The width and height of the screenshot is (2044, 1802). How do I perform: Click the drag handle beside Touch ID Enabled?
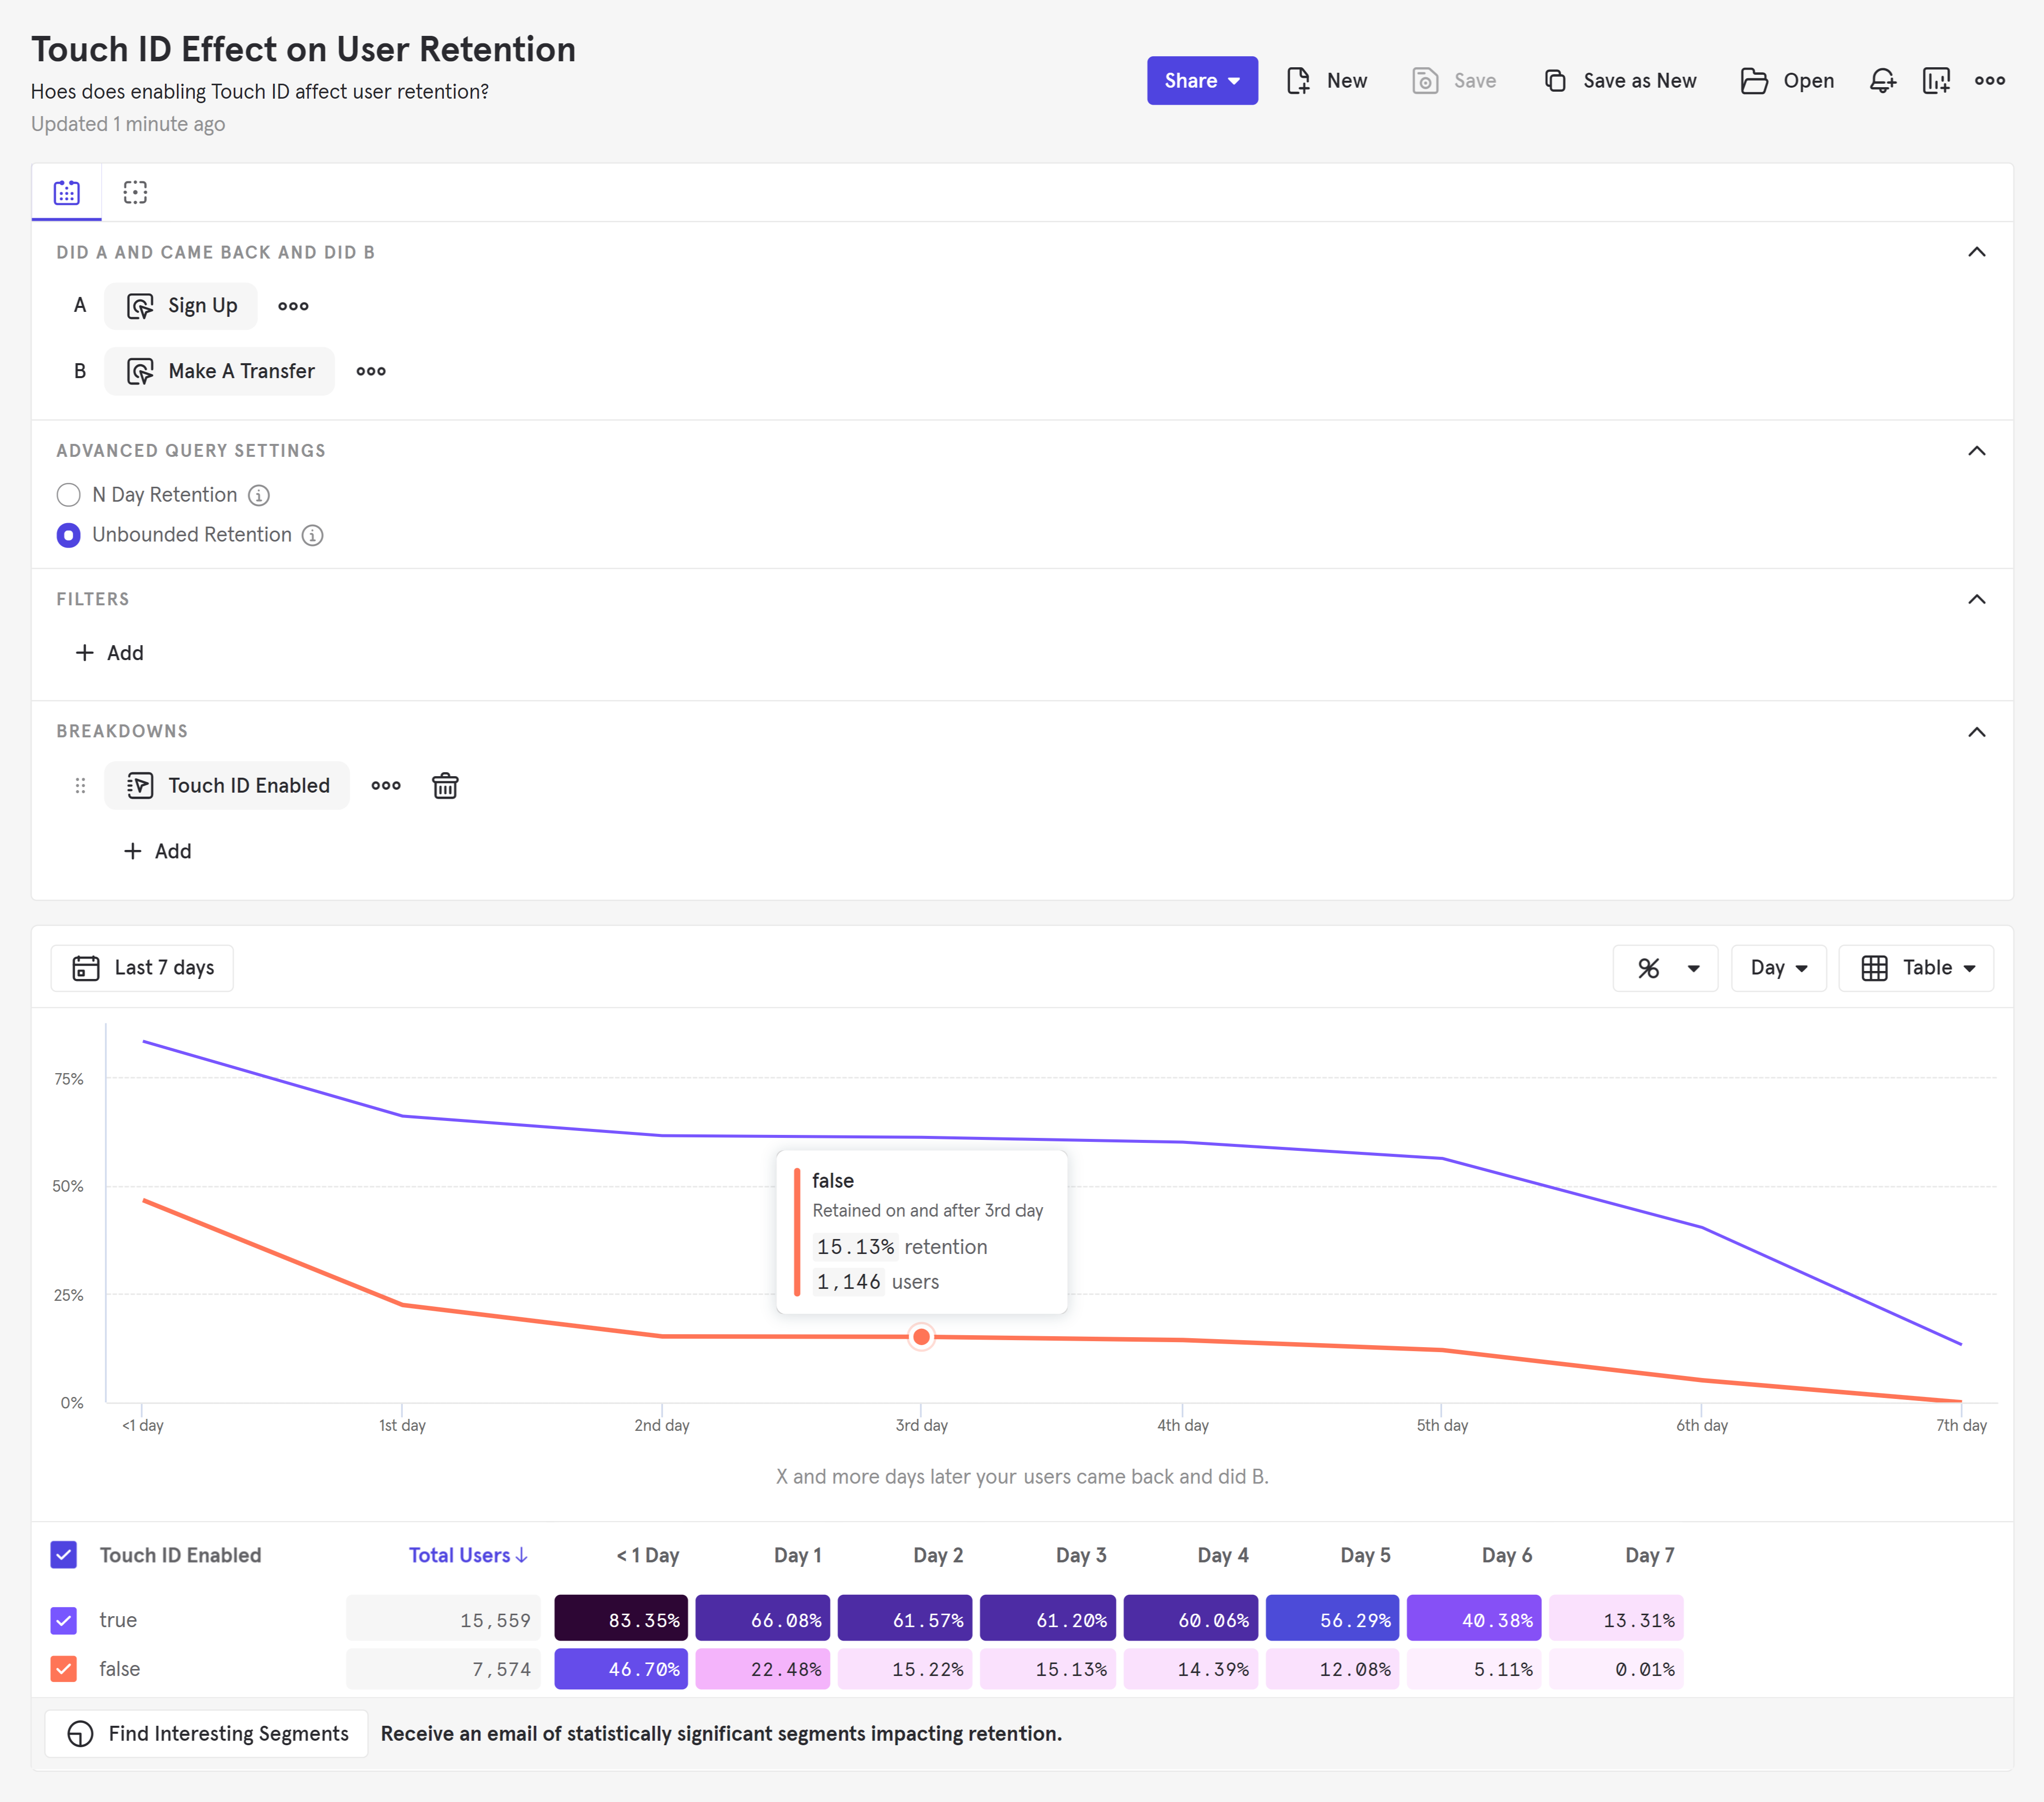(80, 786)
